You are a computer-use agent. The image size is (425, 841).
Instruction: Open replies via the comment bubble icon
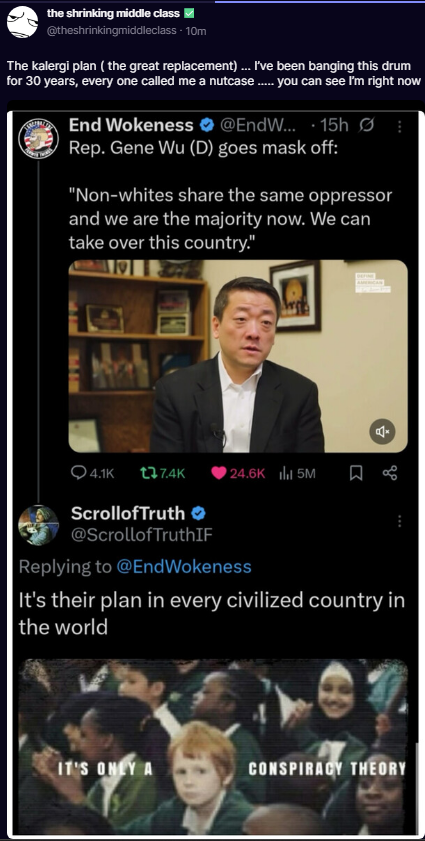78,473
